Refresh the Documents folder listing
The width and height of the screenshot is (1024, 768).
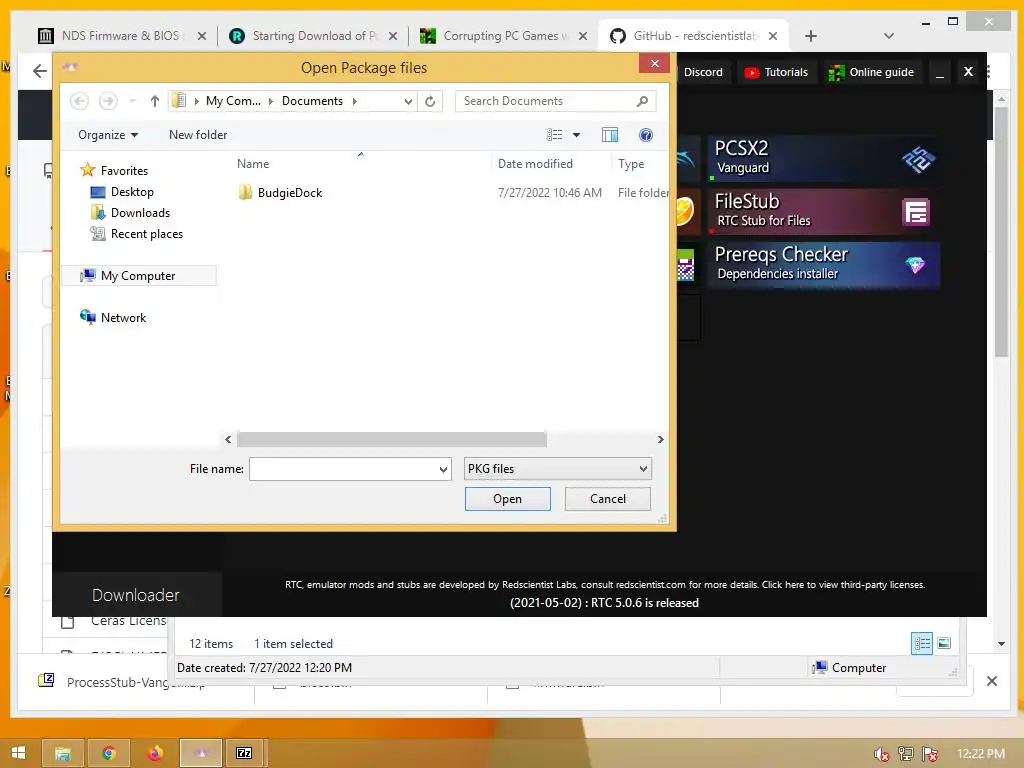(x=430, y=101)
